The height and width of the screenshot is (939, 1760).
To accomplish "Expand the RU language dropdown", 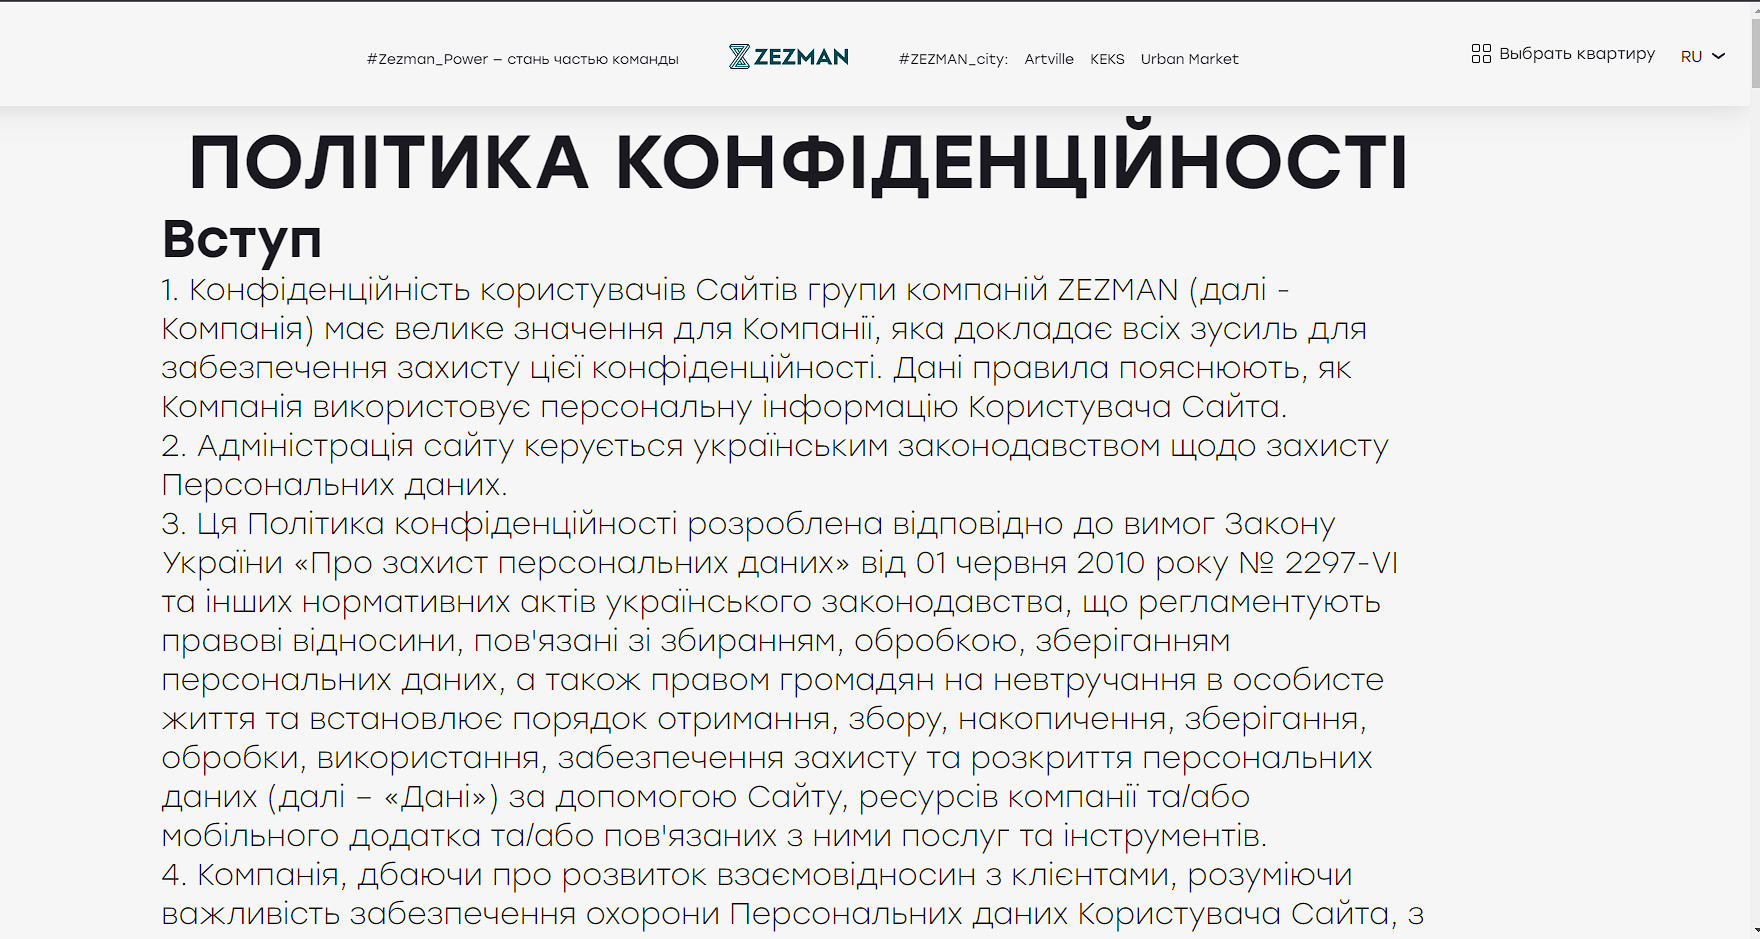I will point(1703,56).
